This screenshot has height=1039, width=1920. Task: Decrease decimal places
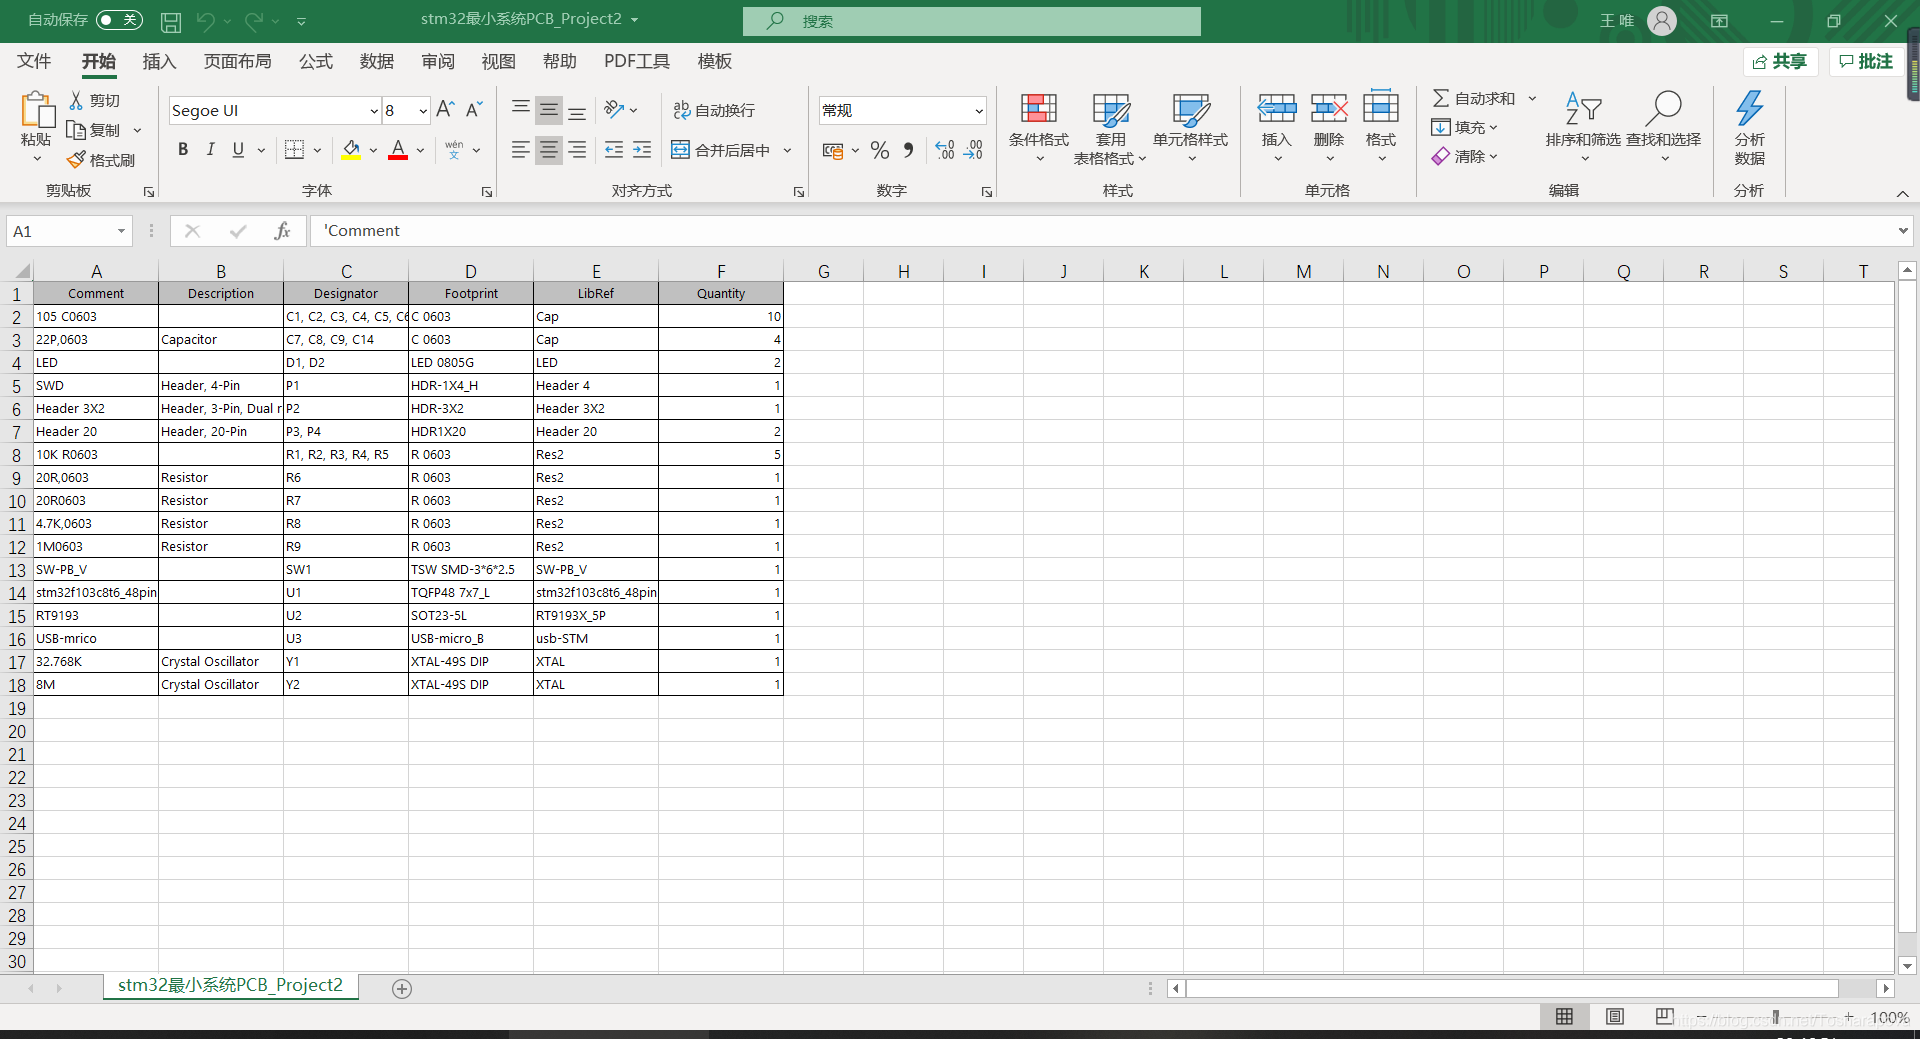(x=973, y=150)
